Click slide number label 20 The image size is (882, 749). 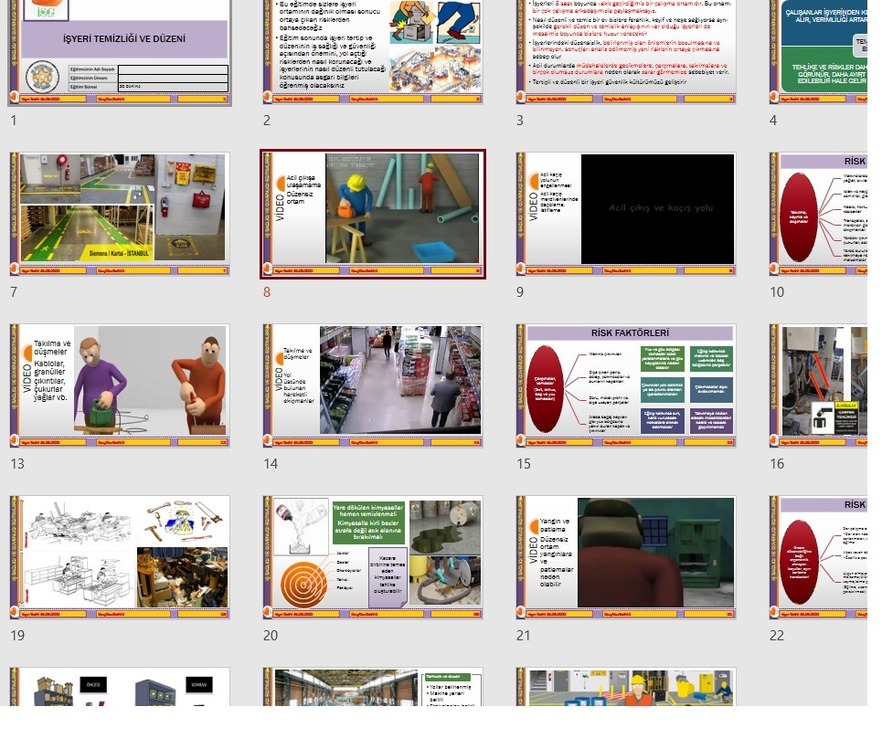point(271,635)
